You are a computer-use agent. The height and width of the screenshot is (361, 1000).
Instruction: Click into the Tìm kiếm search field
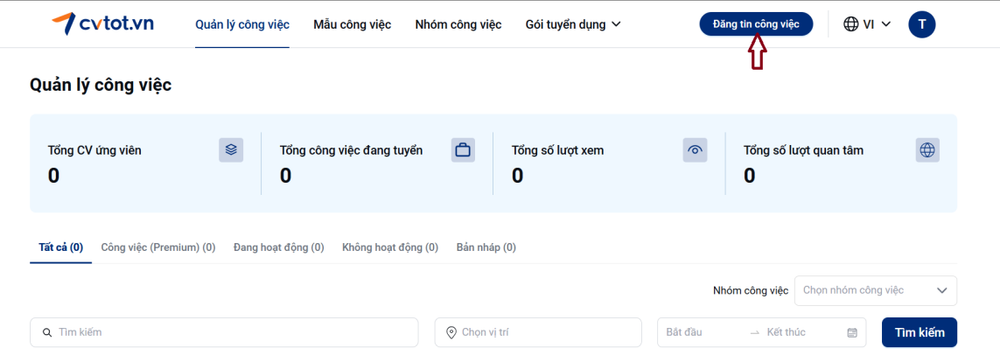[224, 332]
